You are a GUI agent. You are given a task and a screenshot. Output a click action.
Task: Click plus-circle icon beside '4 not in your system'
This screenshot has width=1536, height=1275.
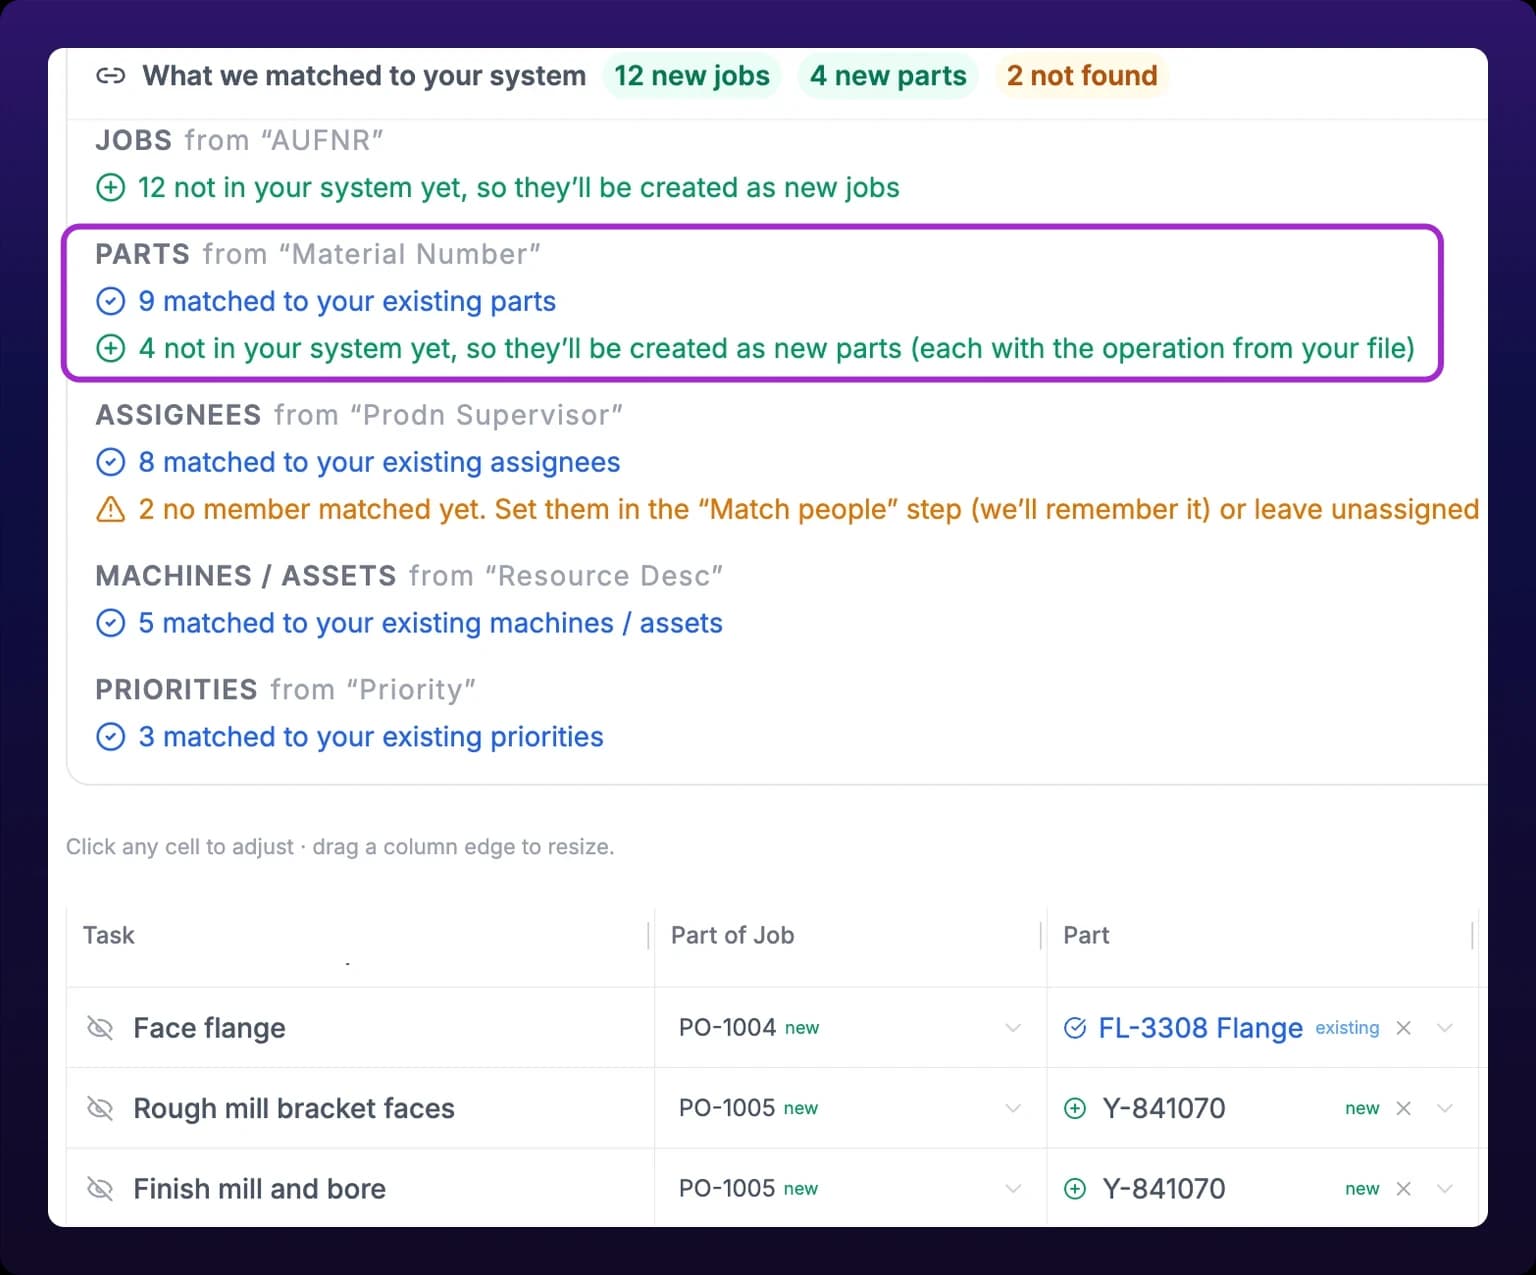[110, 348]
